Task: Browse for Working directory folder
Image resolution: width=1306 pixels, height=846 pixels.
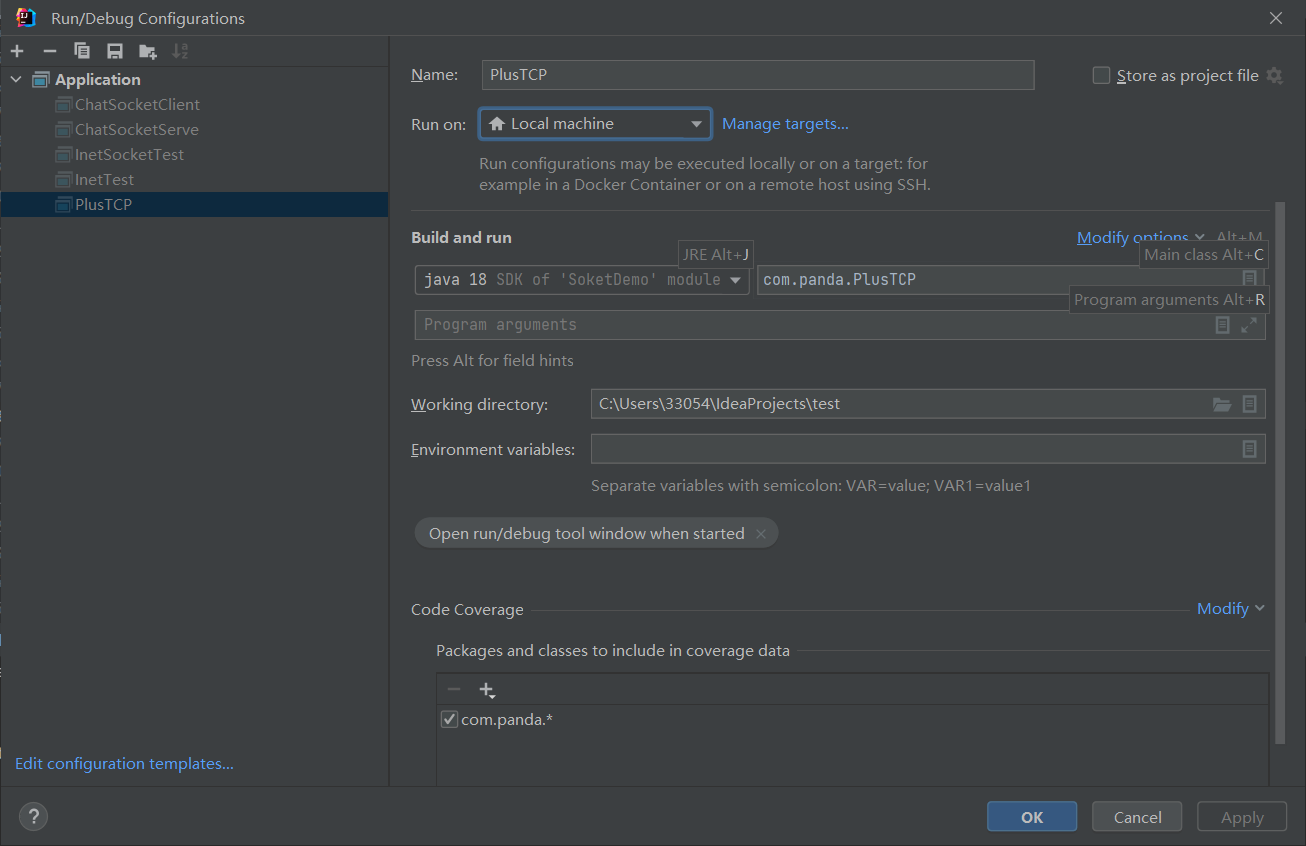Action: 1222,404
